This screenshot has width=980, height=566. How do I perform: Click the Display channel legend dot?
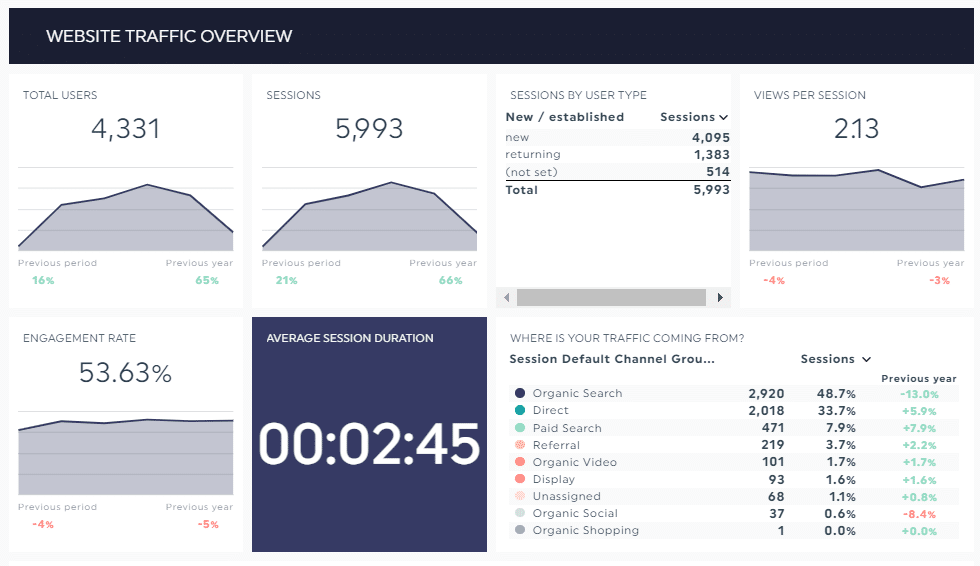pos(519,479)
